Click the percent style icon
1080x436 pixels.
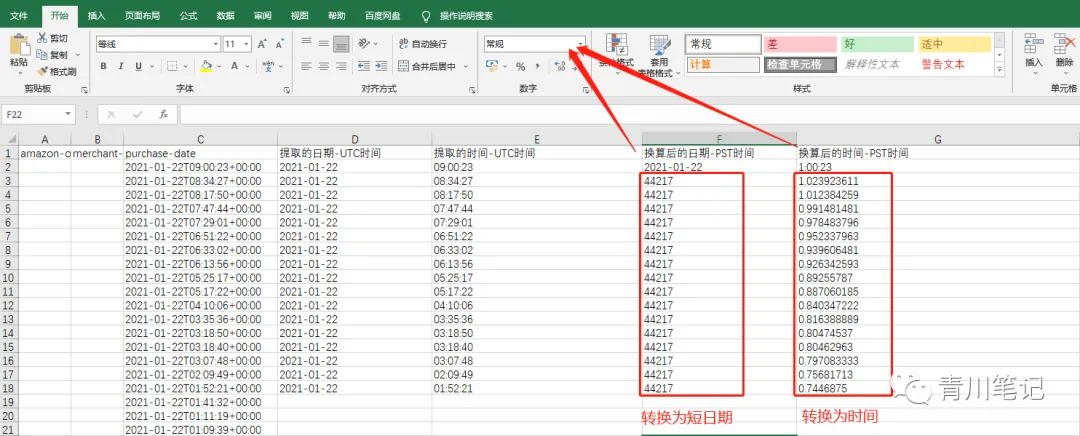click(521, 67)
